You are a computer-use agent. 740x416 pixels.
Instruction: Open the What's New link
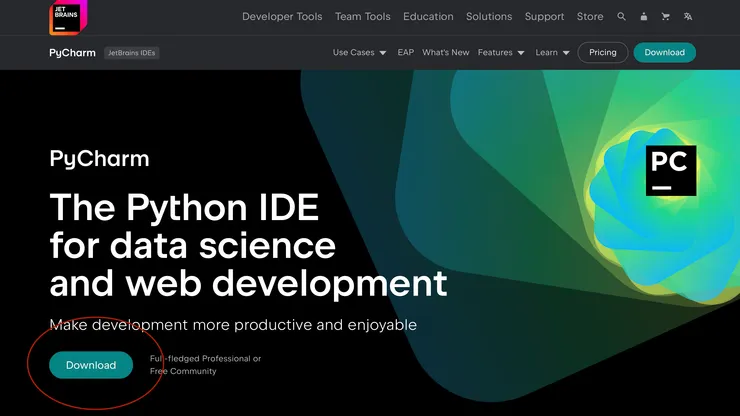pyautogui.click(x=446, y=52)
